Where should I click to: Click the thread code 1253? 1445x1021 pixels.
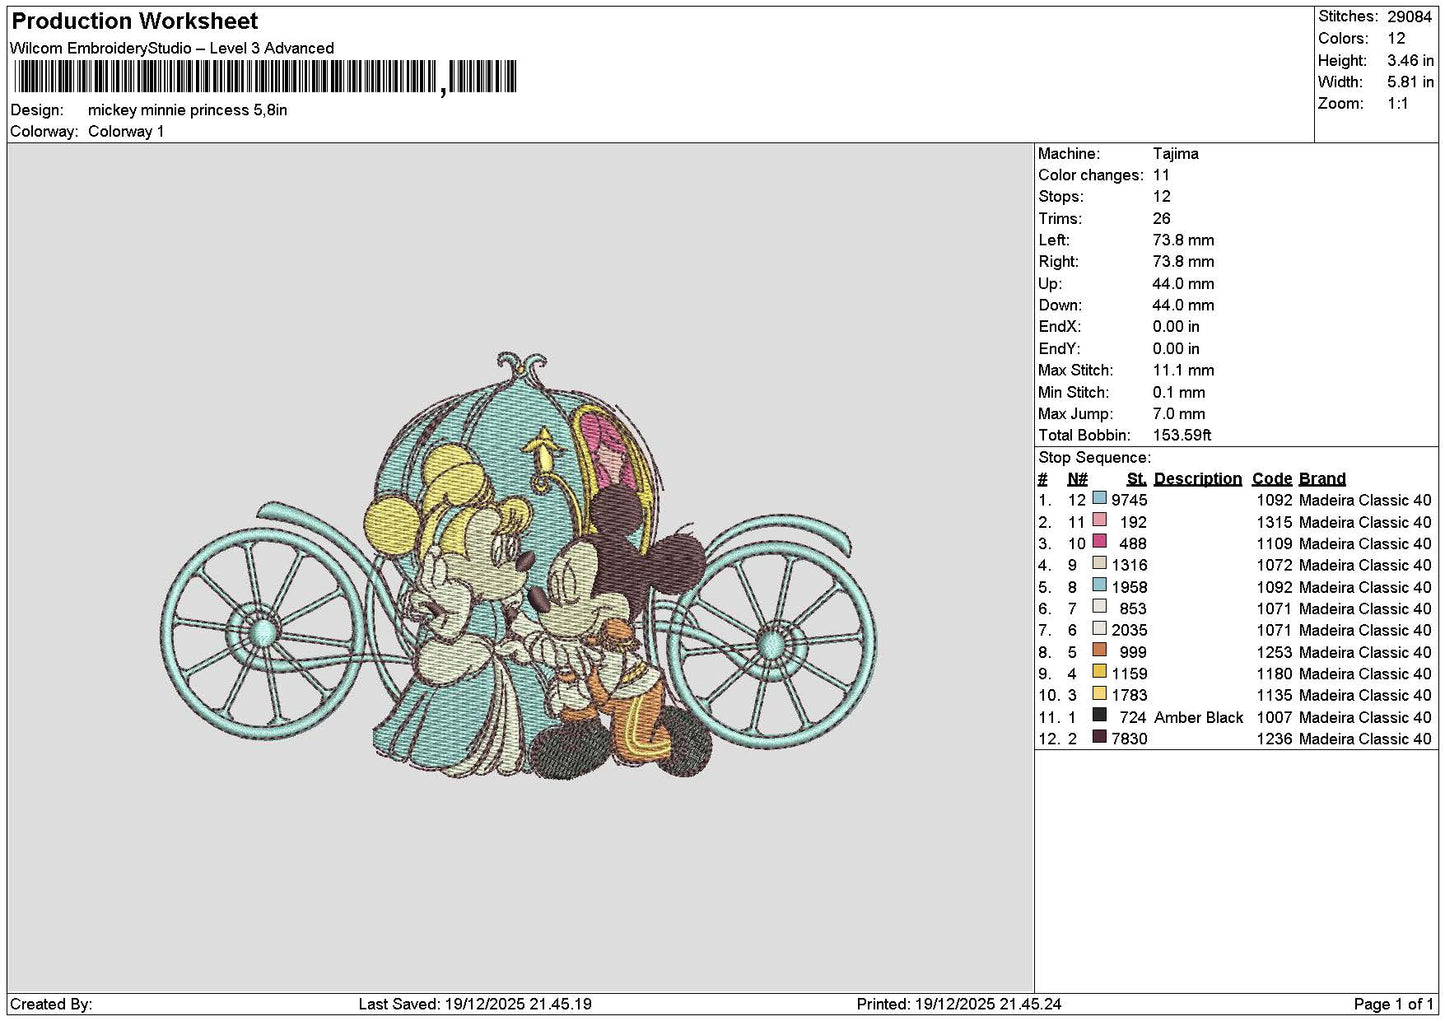pos(1275,652)
